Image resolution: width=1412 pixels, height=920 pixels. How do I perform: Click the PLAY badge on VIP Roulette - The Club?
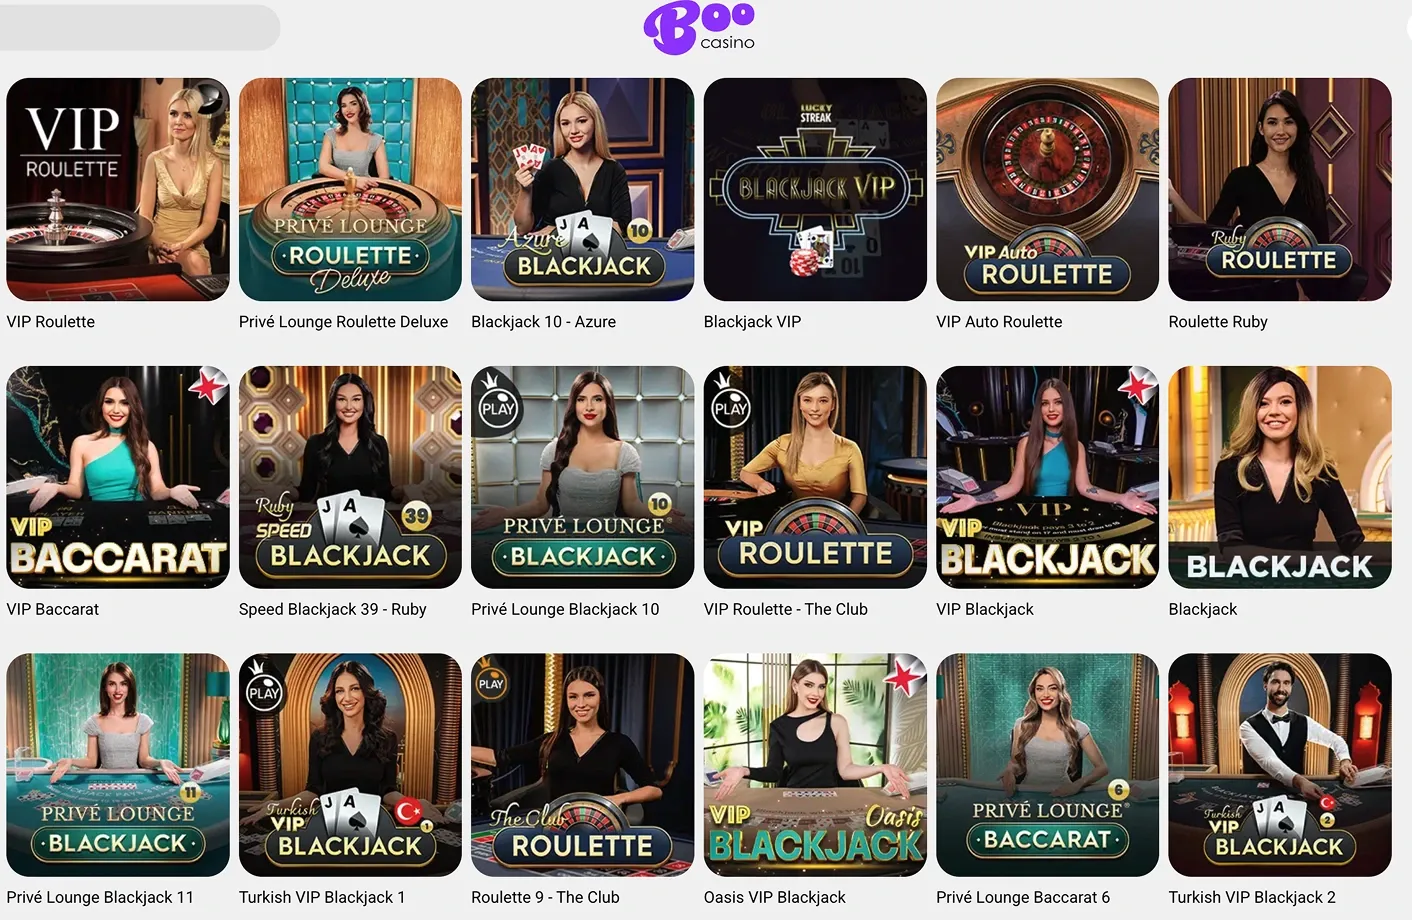point(729,403)
